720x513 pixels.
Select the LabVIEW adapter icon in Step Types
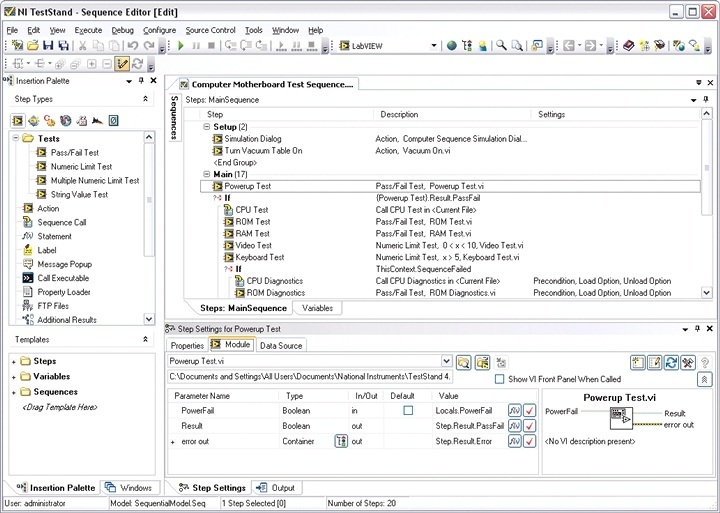point(19,120)
